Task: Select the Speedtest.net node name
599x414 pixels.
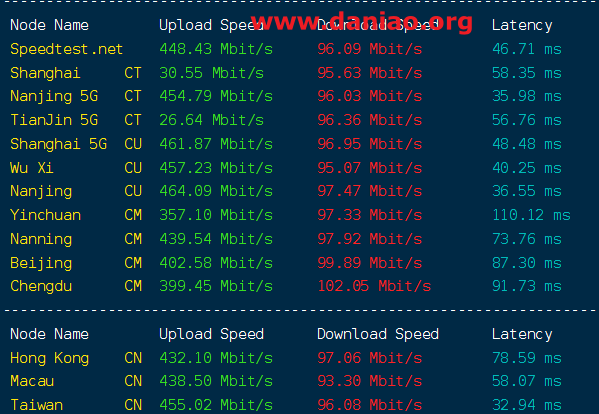Action: pyautogui.click(x=66, y=49)
